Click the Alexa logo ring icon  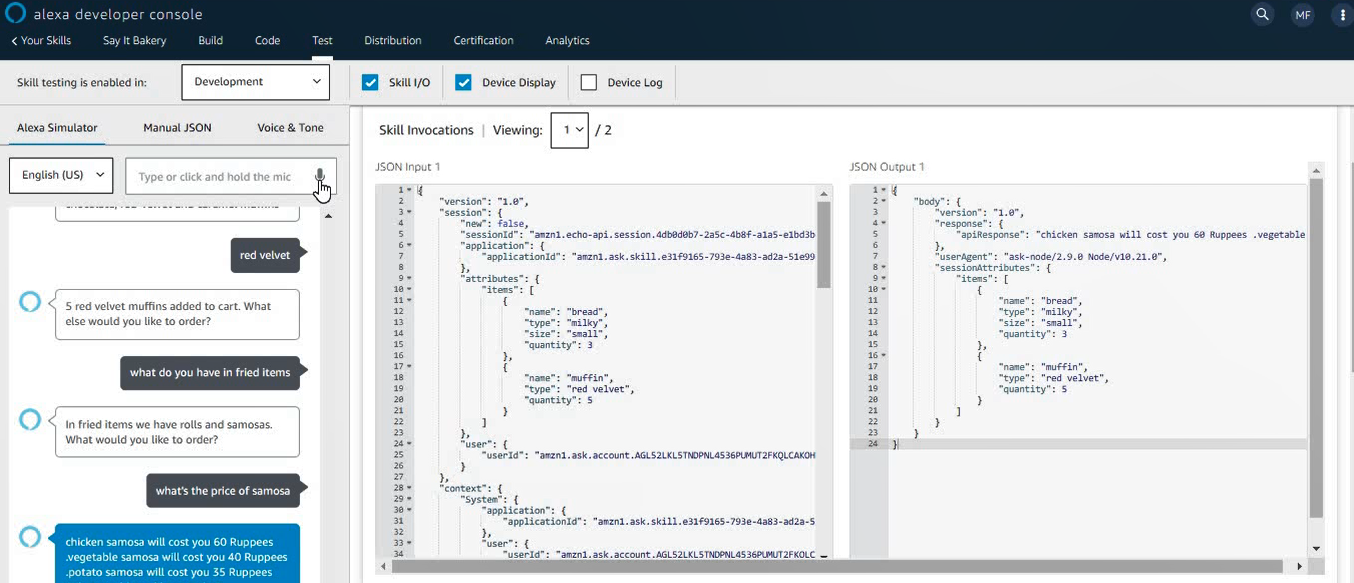point(15,14)
